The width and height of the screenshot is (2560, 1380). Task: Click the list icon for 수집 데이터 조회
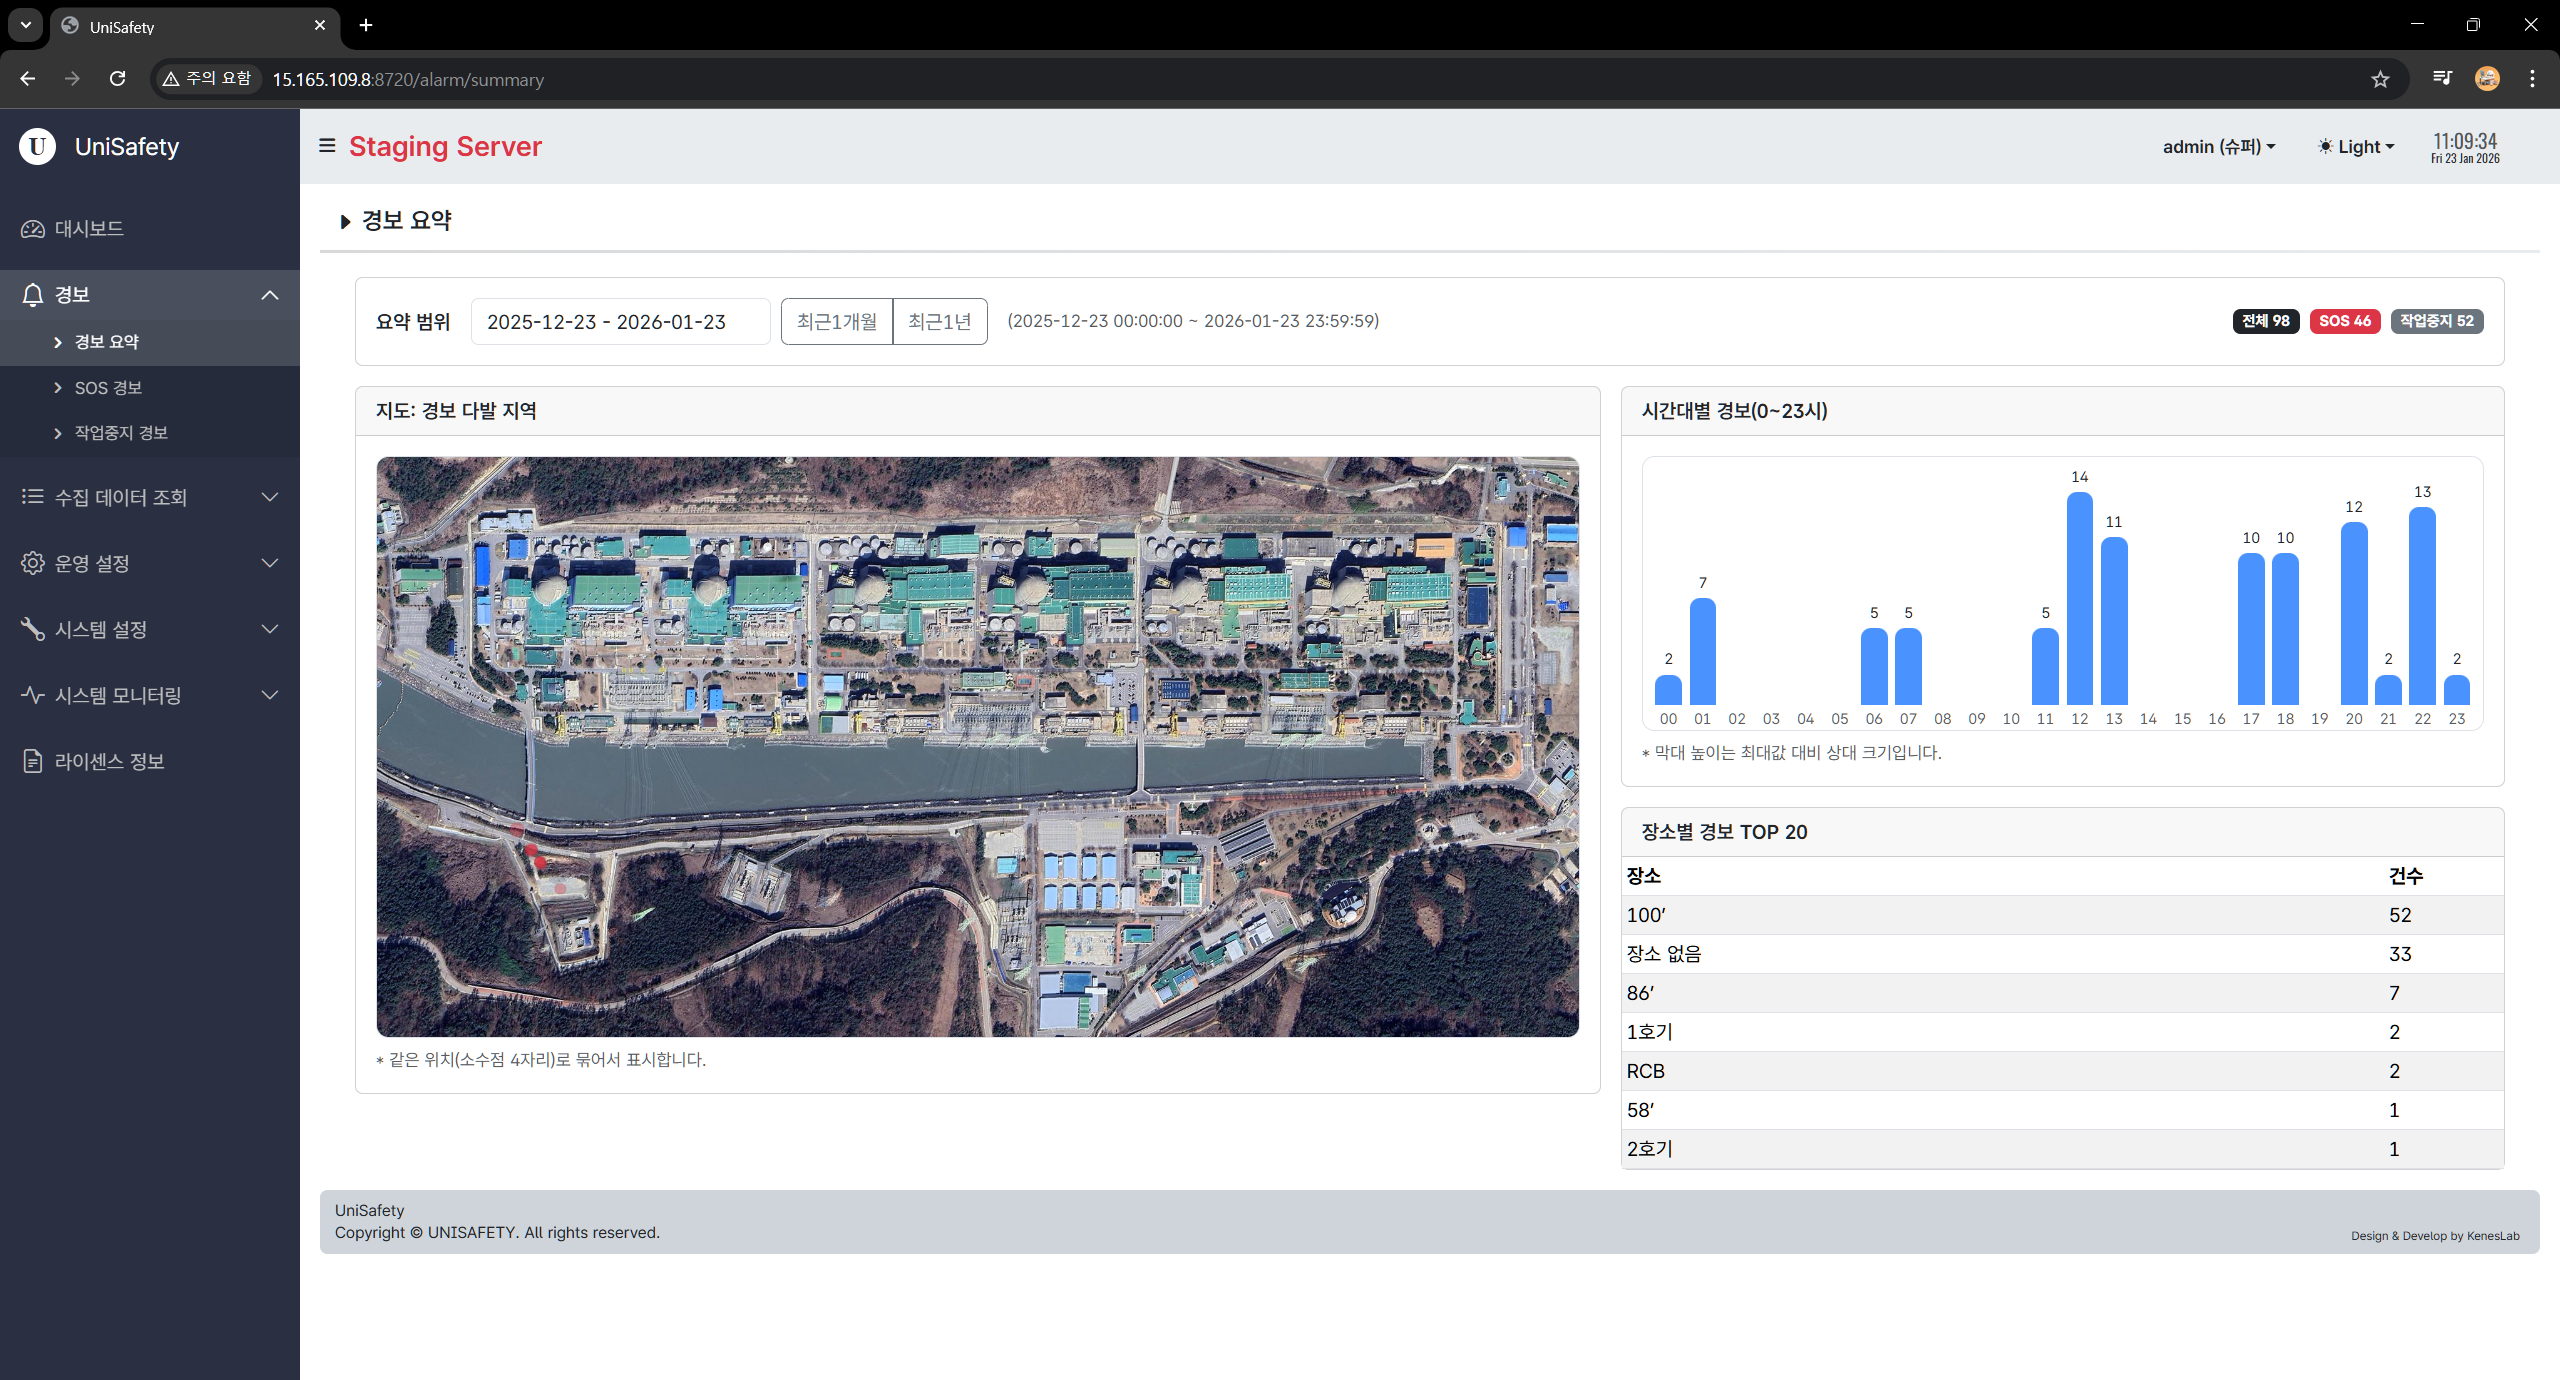pyautogui.click(x=33, y=497)
